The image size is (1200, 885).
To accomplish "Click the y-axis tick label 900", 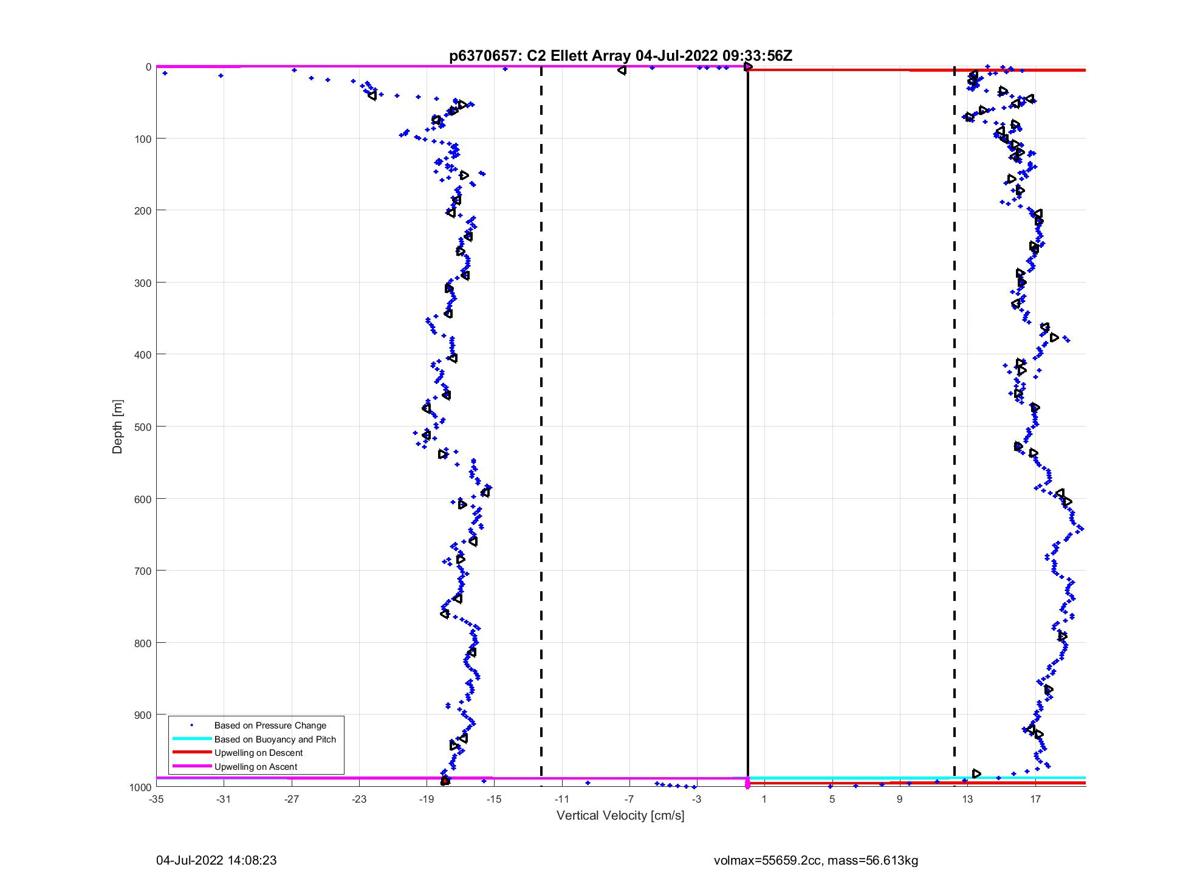I will tap(141, 715).
